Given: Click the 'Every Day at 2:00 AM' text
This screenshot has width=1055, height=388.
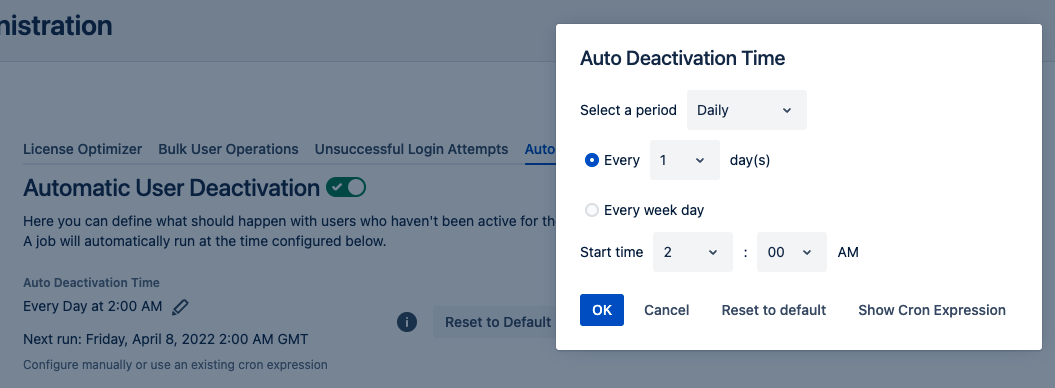Looking at the screenshot, I should (x=93, y=307).
